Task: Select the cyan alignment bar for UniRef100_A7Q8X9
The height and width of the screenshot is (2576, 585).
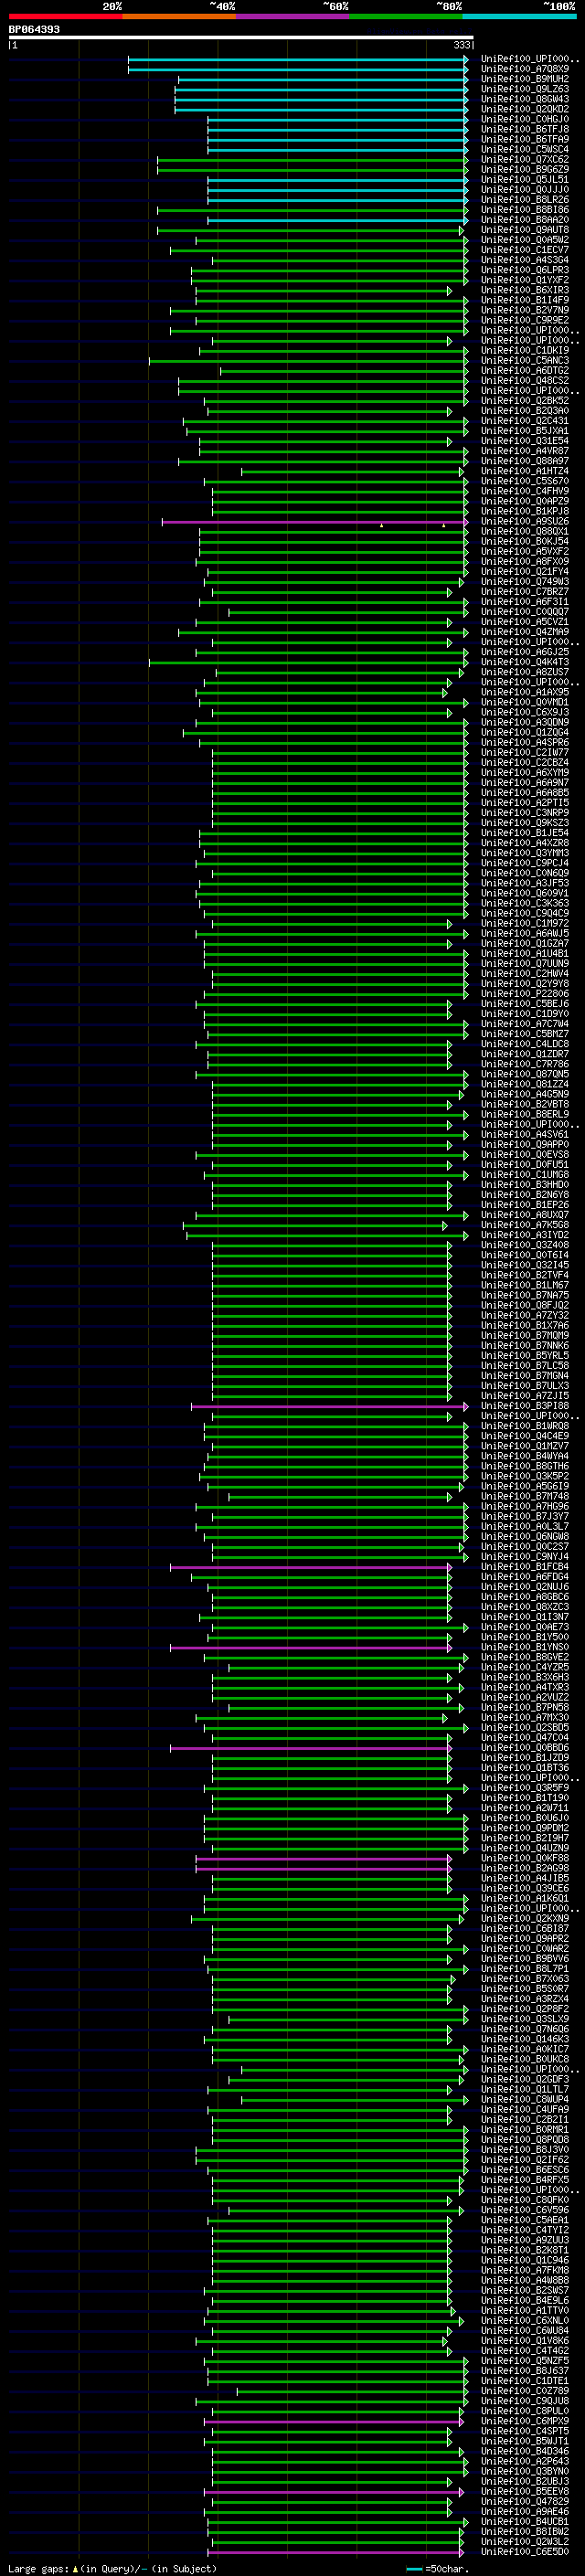Action: point(298,69)
